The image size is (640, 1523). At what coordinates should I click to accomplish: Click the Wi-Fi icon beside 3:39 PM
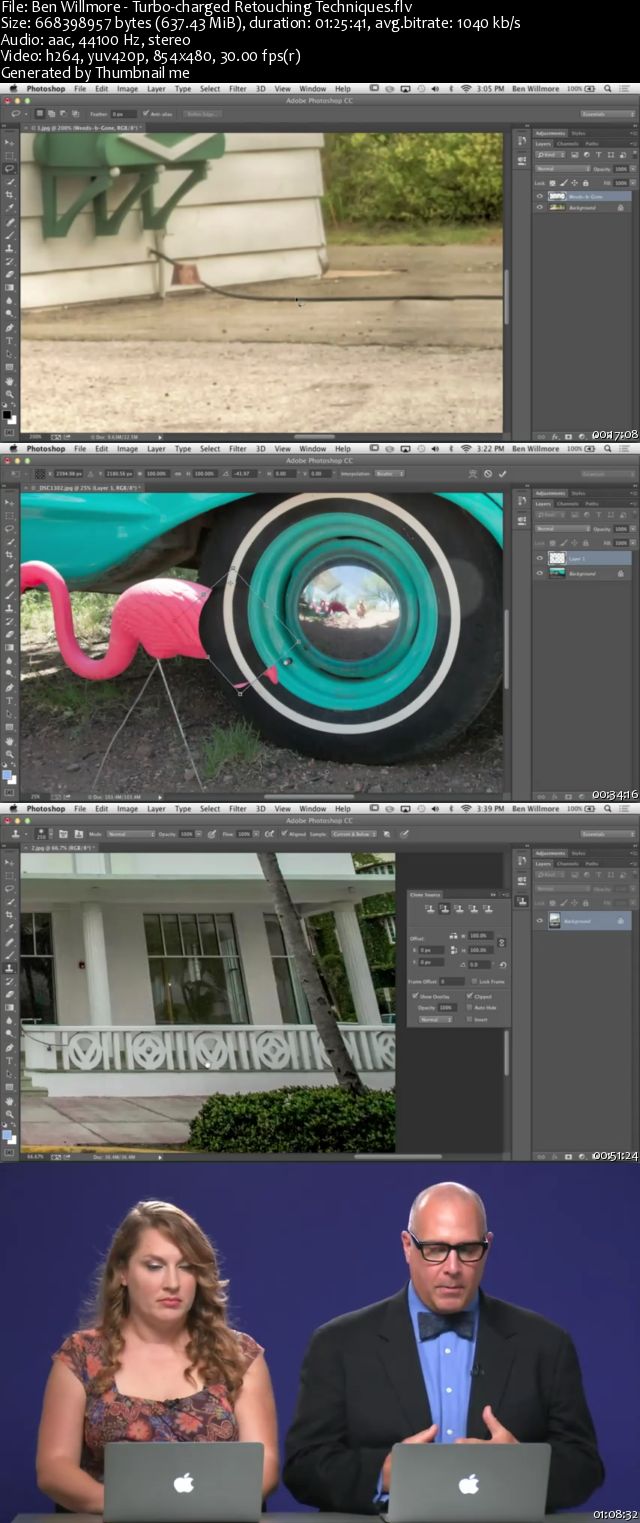coord(466,808)
